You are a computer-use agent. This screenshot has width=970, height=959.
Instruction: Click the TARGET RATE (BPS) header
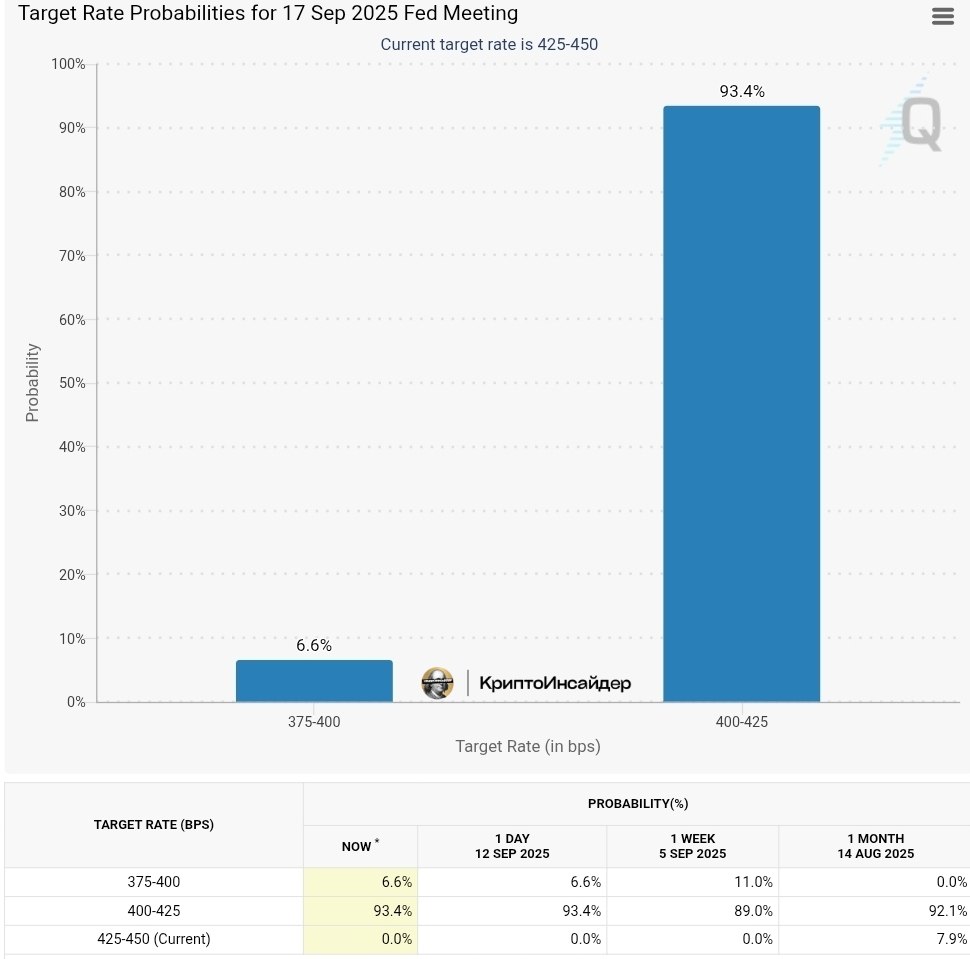click(154, 825)
